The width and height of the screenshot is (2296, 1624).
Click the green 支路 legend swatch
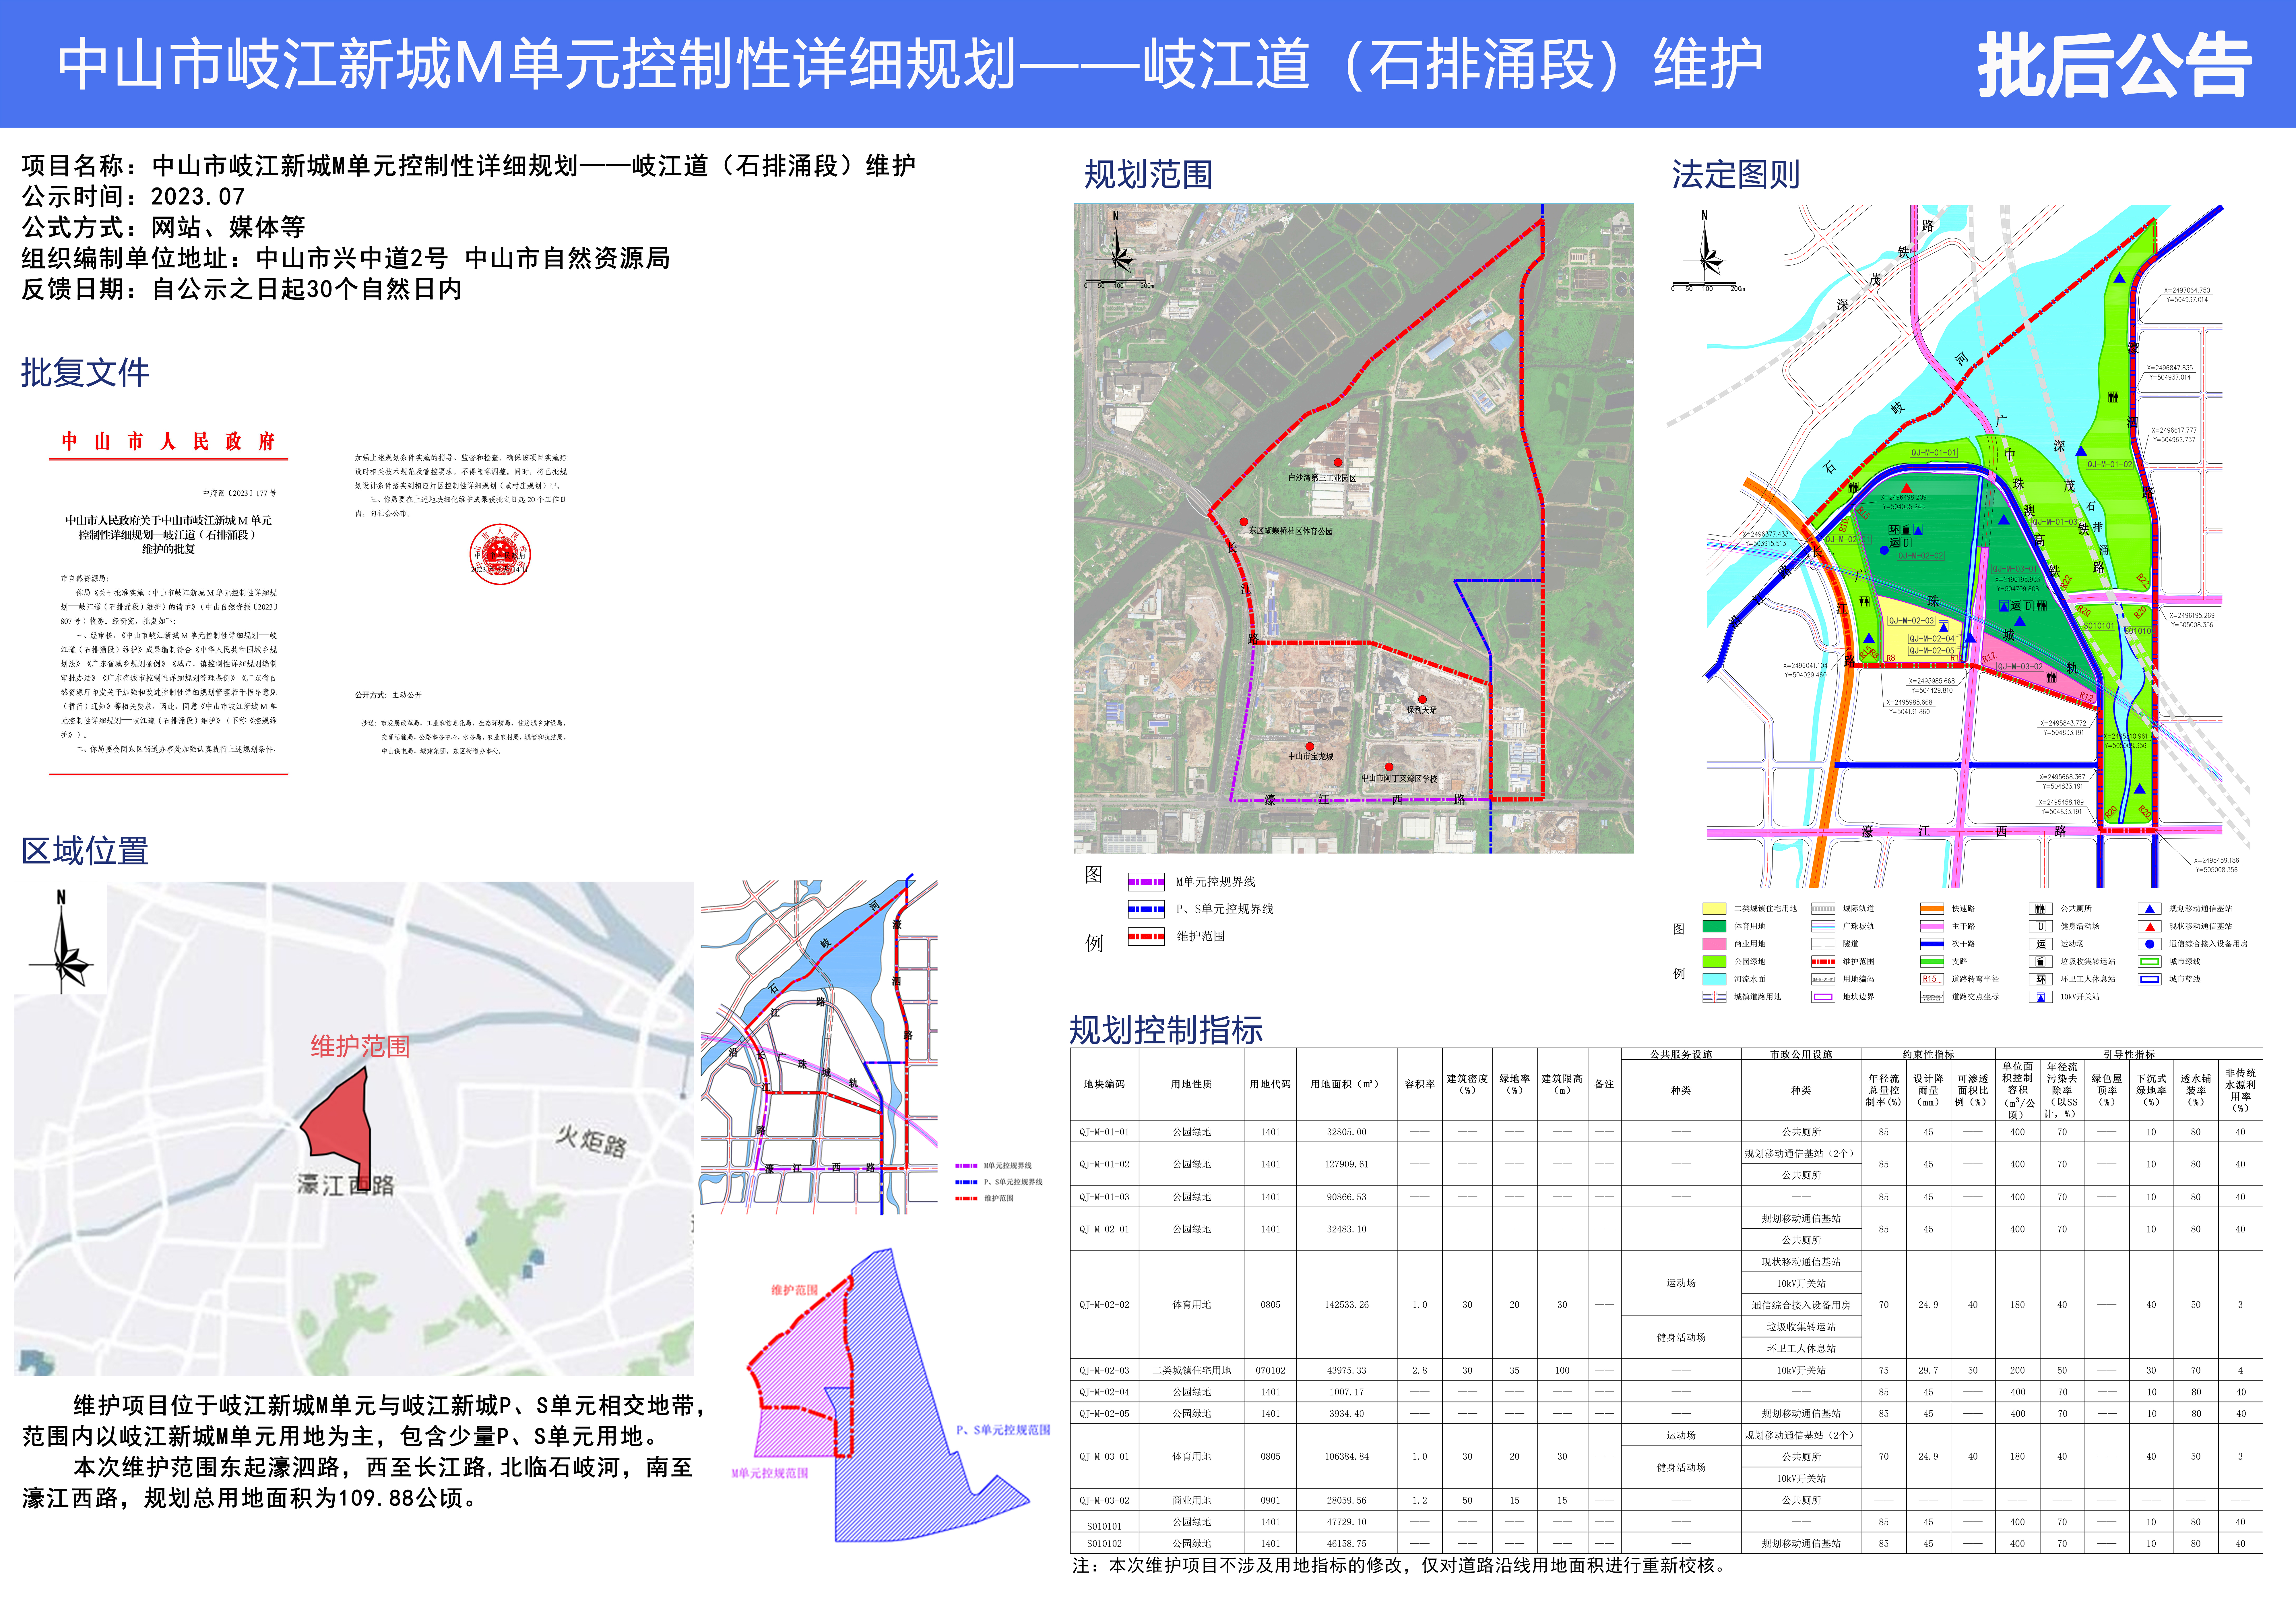1932,962
